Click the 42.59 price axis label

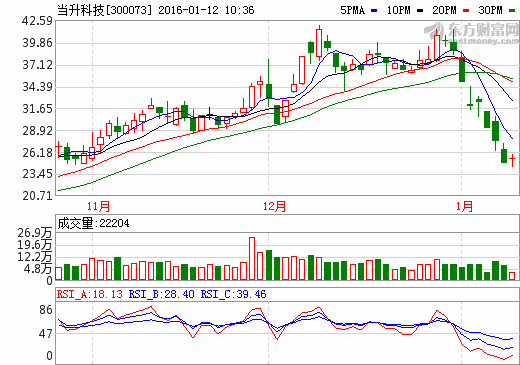coord(37,21)
